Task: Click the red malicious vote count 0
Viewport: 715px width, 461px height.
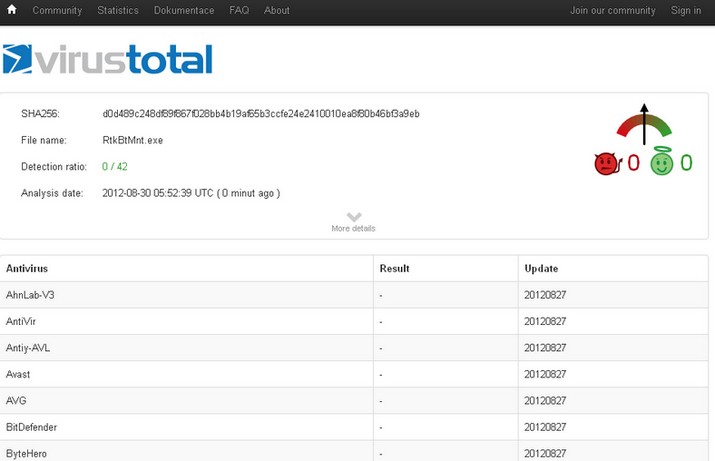Action: 633,163
